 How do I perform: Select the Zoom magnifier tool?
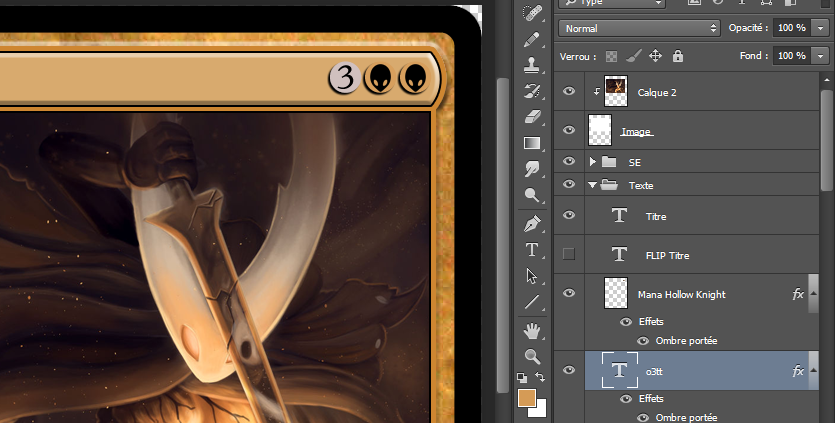point(532,356)
